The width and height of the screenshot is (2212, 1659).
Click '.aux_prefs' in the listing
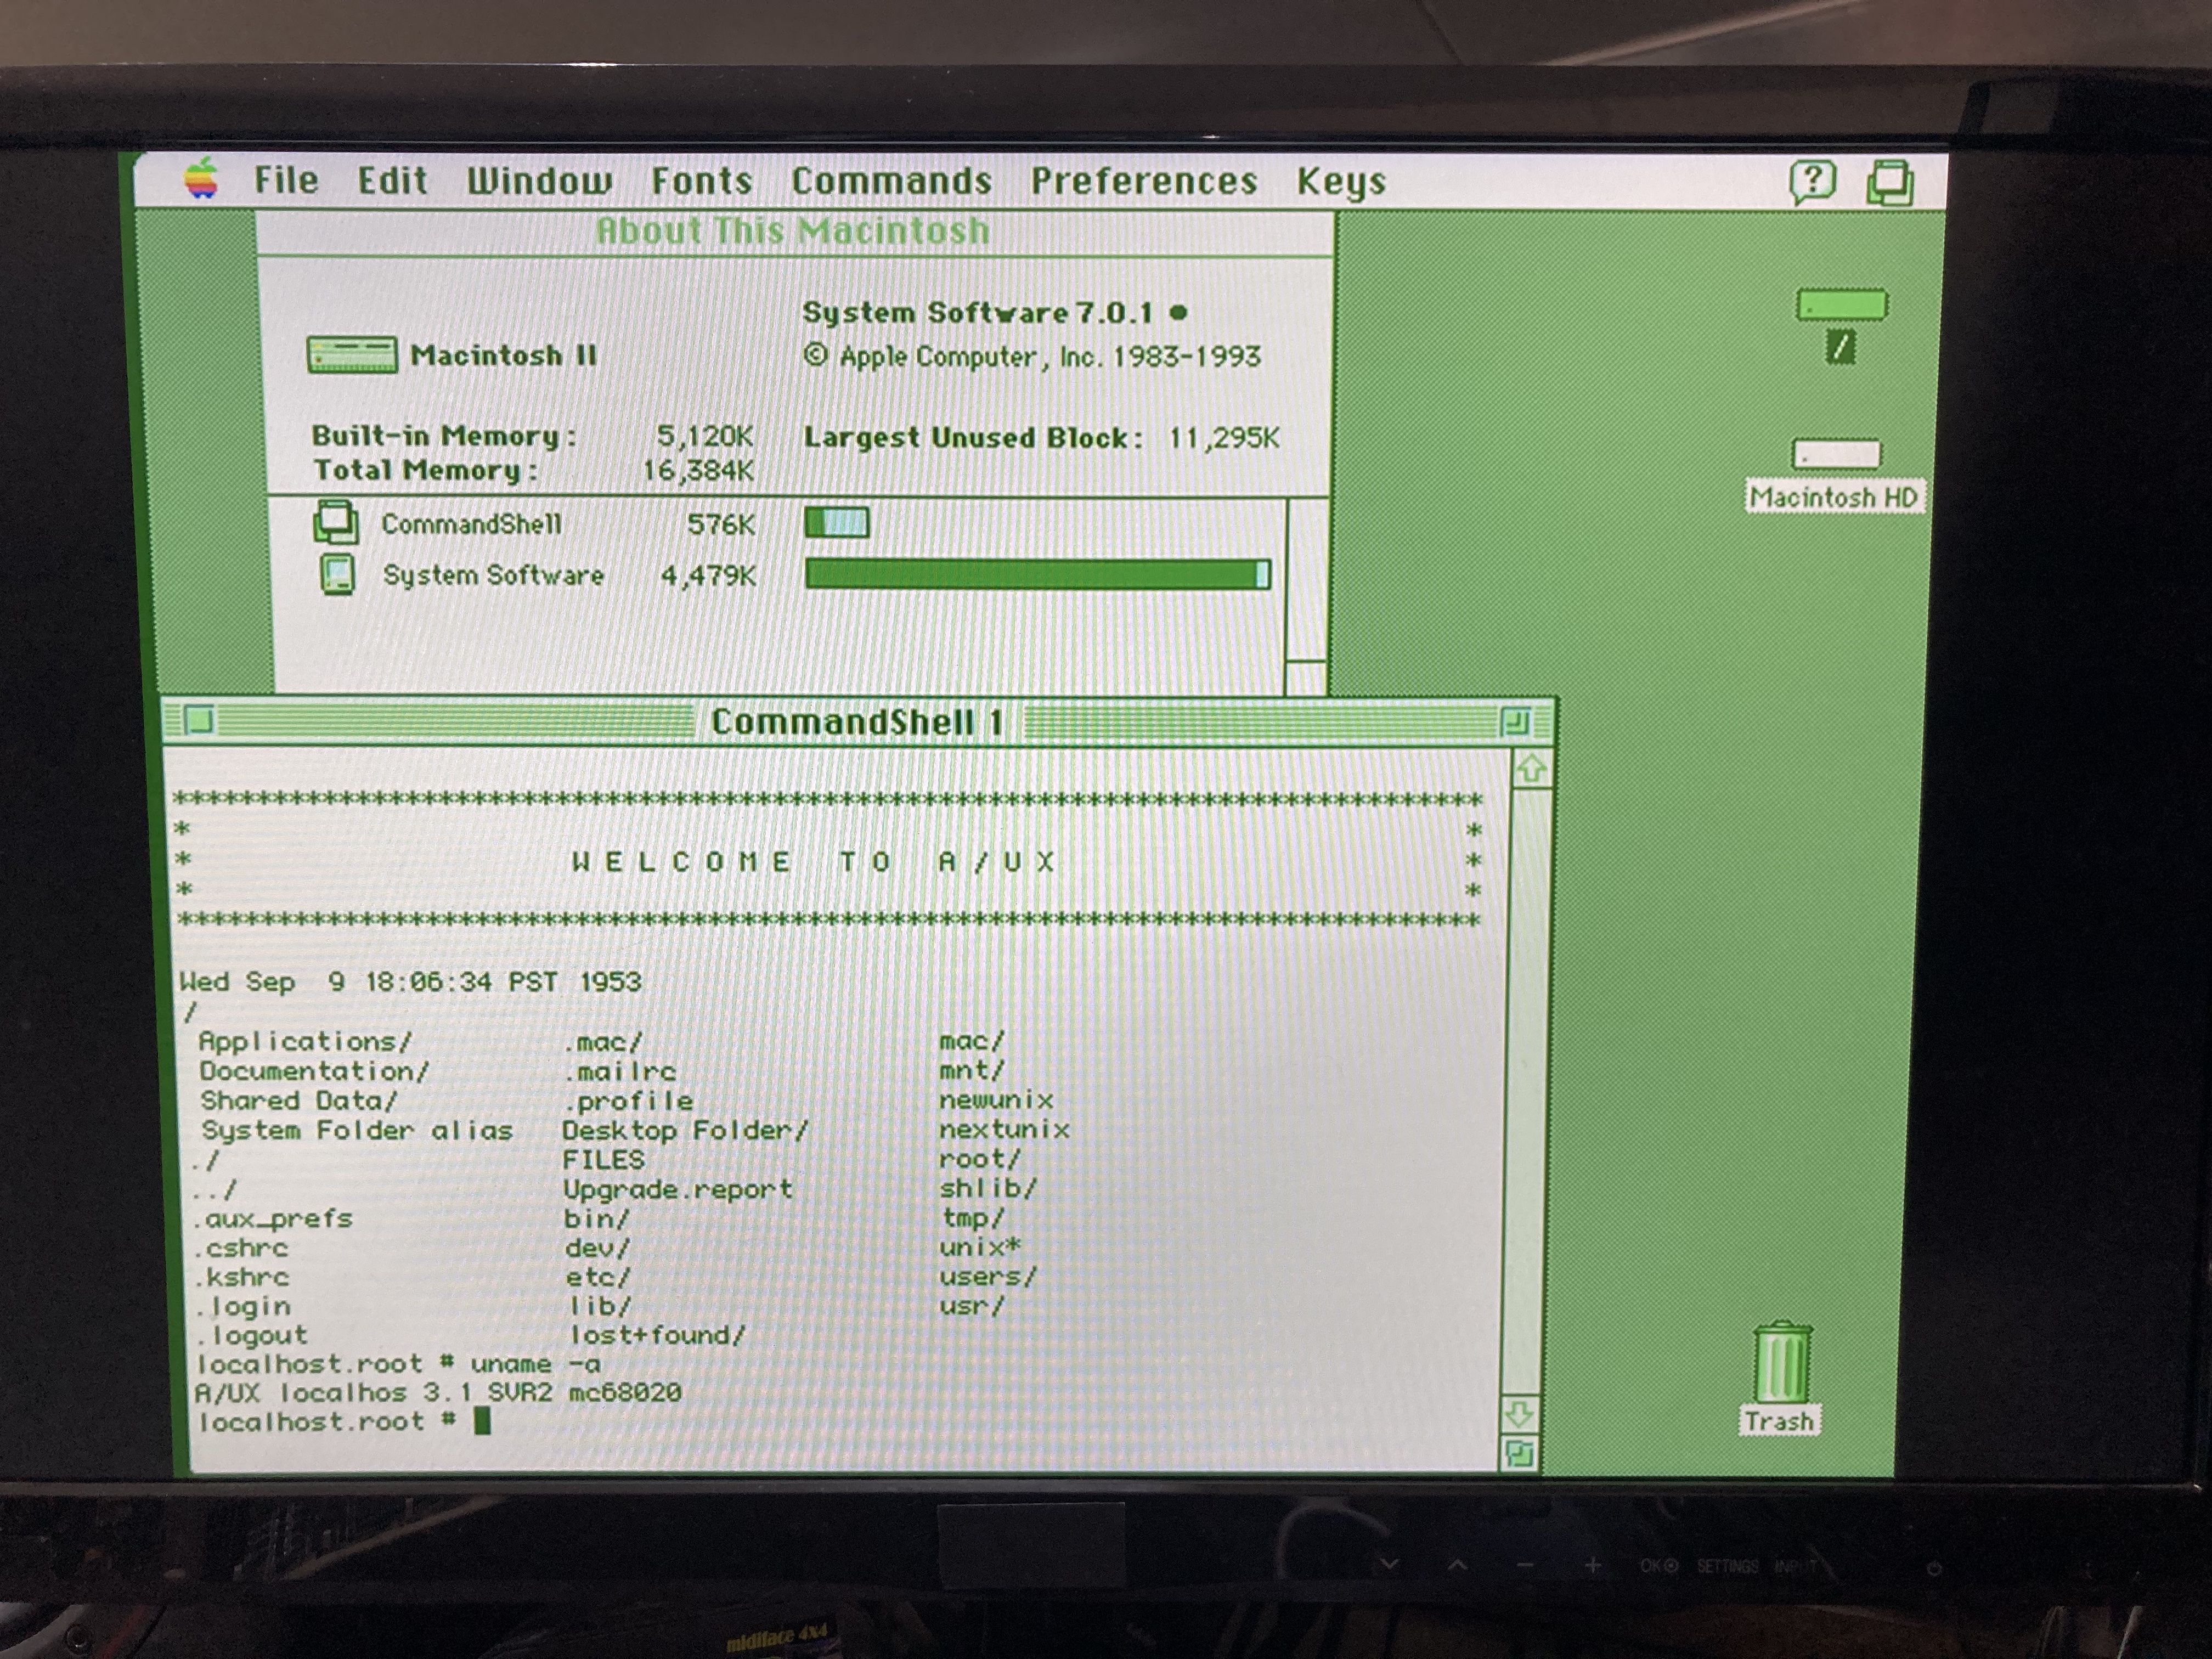[x=273, y=1219]
